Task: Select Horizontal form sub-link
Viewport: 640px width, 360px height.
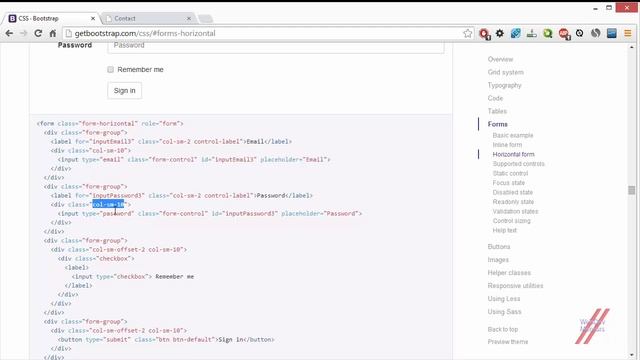Action: click(513, 154)
